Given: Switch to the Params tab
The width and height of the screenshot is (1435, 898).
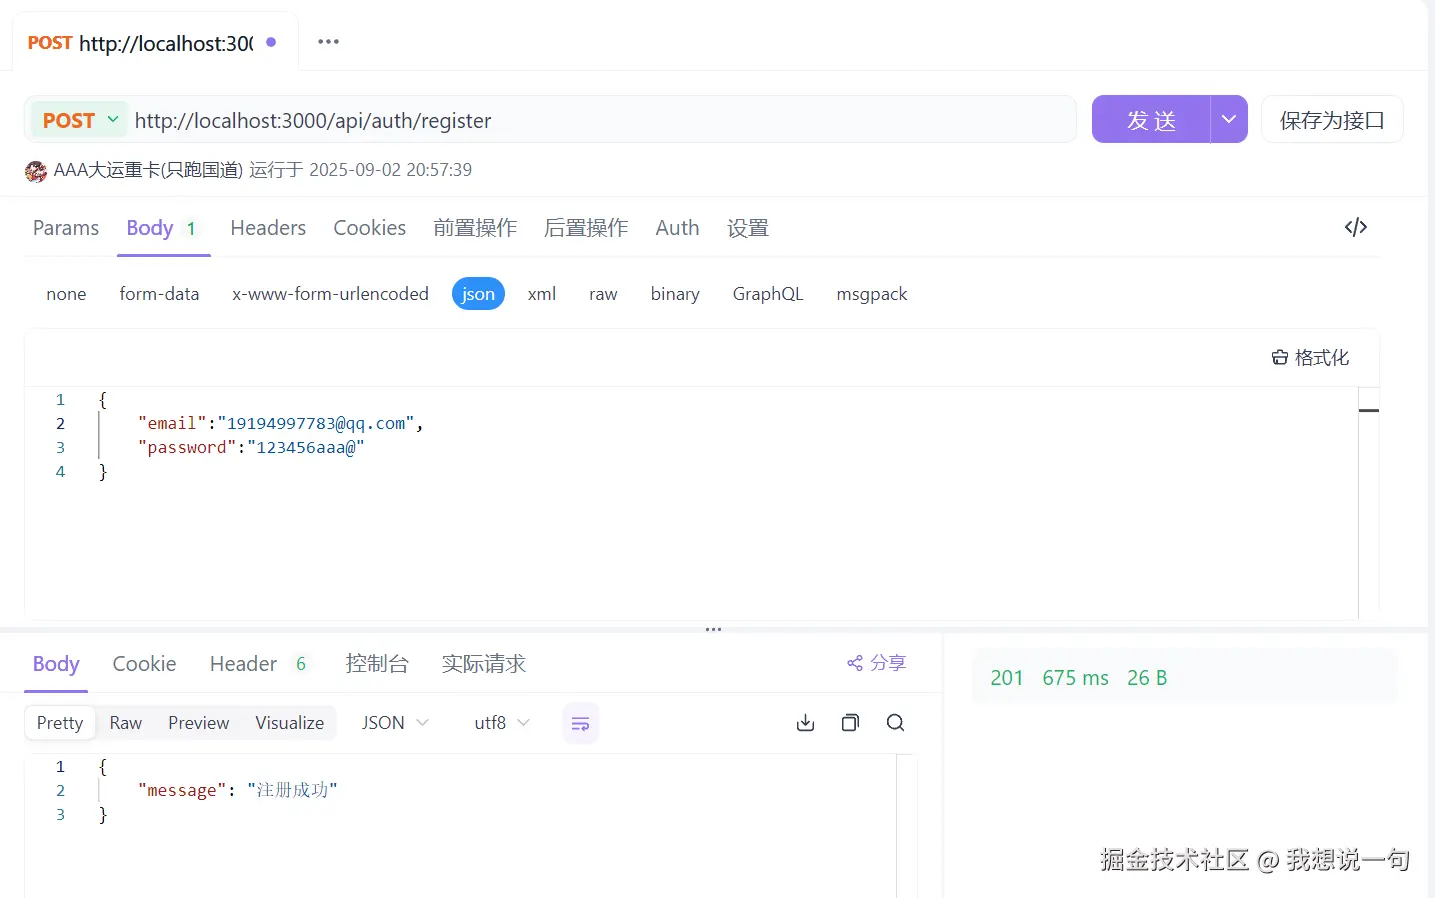Looking at the screenshot, I should [x=66, y=228].
